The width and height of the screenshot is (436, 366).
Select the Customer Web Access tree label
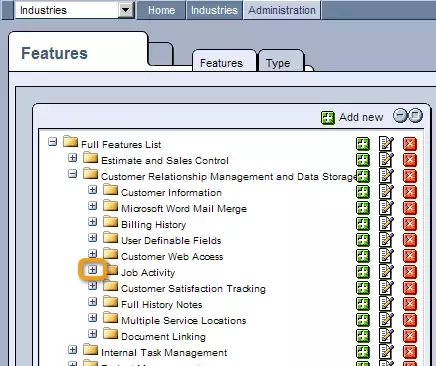click(x=172, y=256)
